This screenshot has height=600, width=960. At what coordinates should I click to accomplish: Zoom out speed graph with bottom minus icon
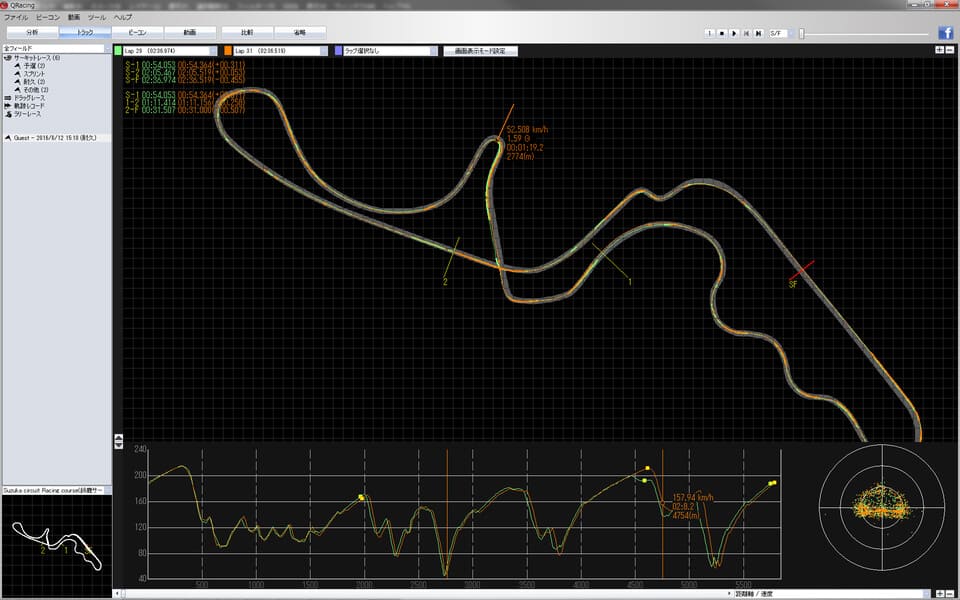coord(950,593)
